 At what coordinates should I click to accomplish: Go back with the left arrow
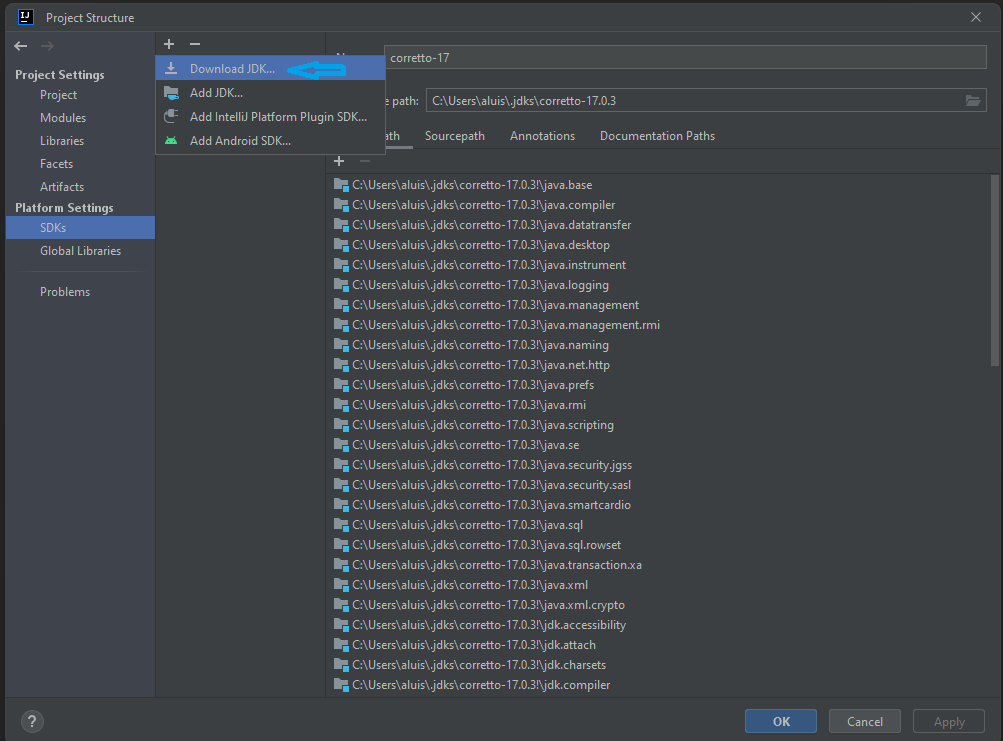pyautogui.click(x=20, y=46)
